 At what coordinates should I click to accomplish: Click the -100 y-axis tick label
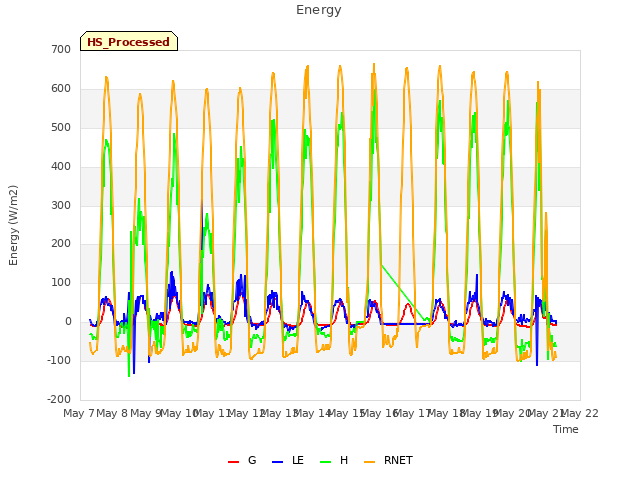[x=59, y=360]
